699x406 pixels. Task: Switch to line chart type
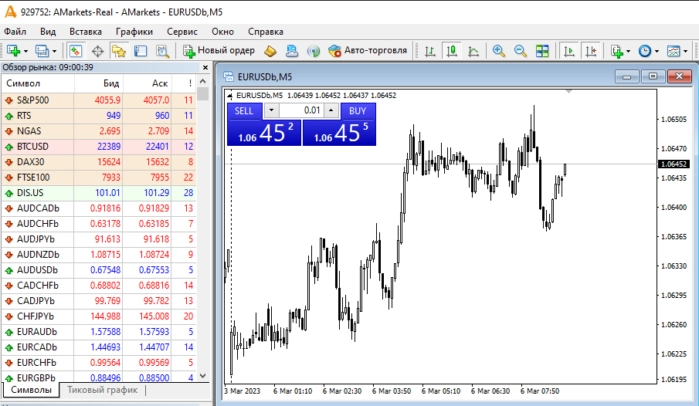[x=473, y=51]
